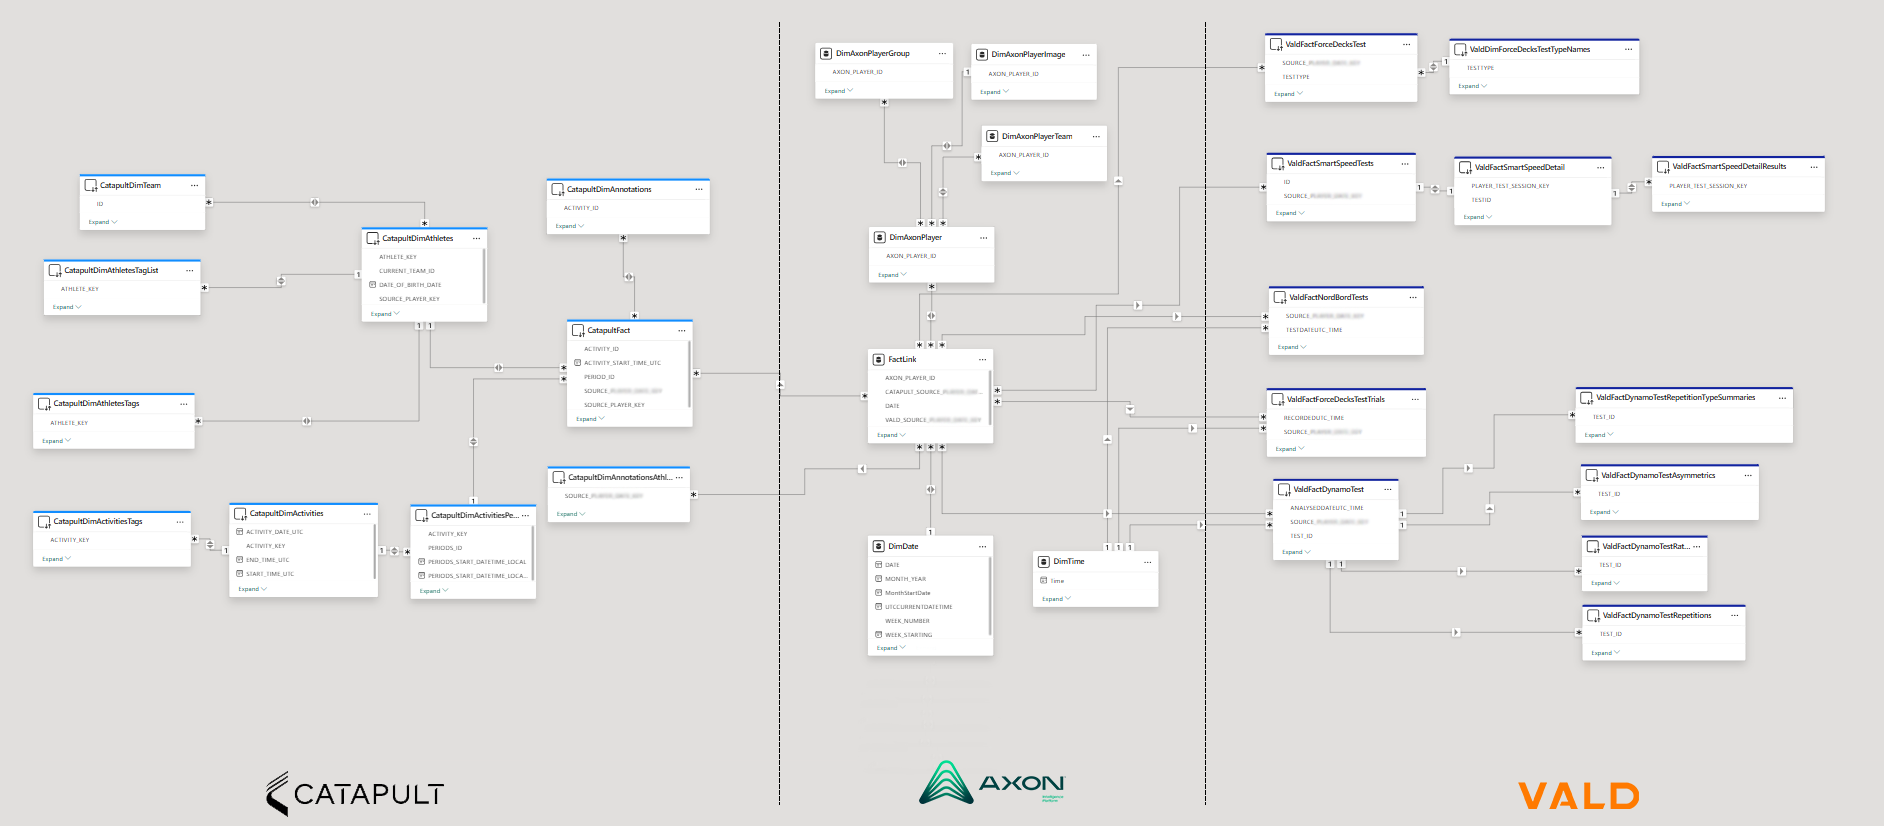Open more options for DimAxonPlayer table
Image resolution: width=1884 pixels, height=826 pixels.
983,237
